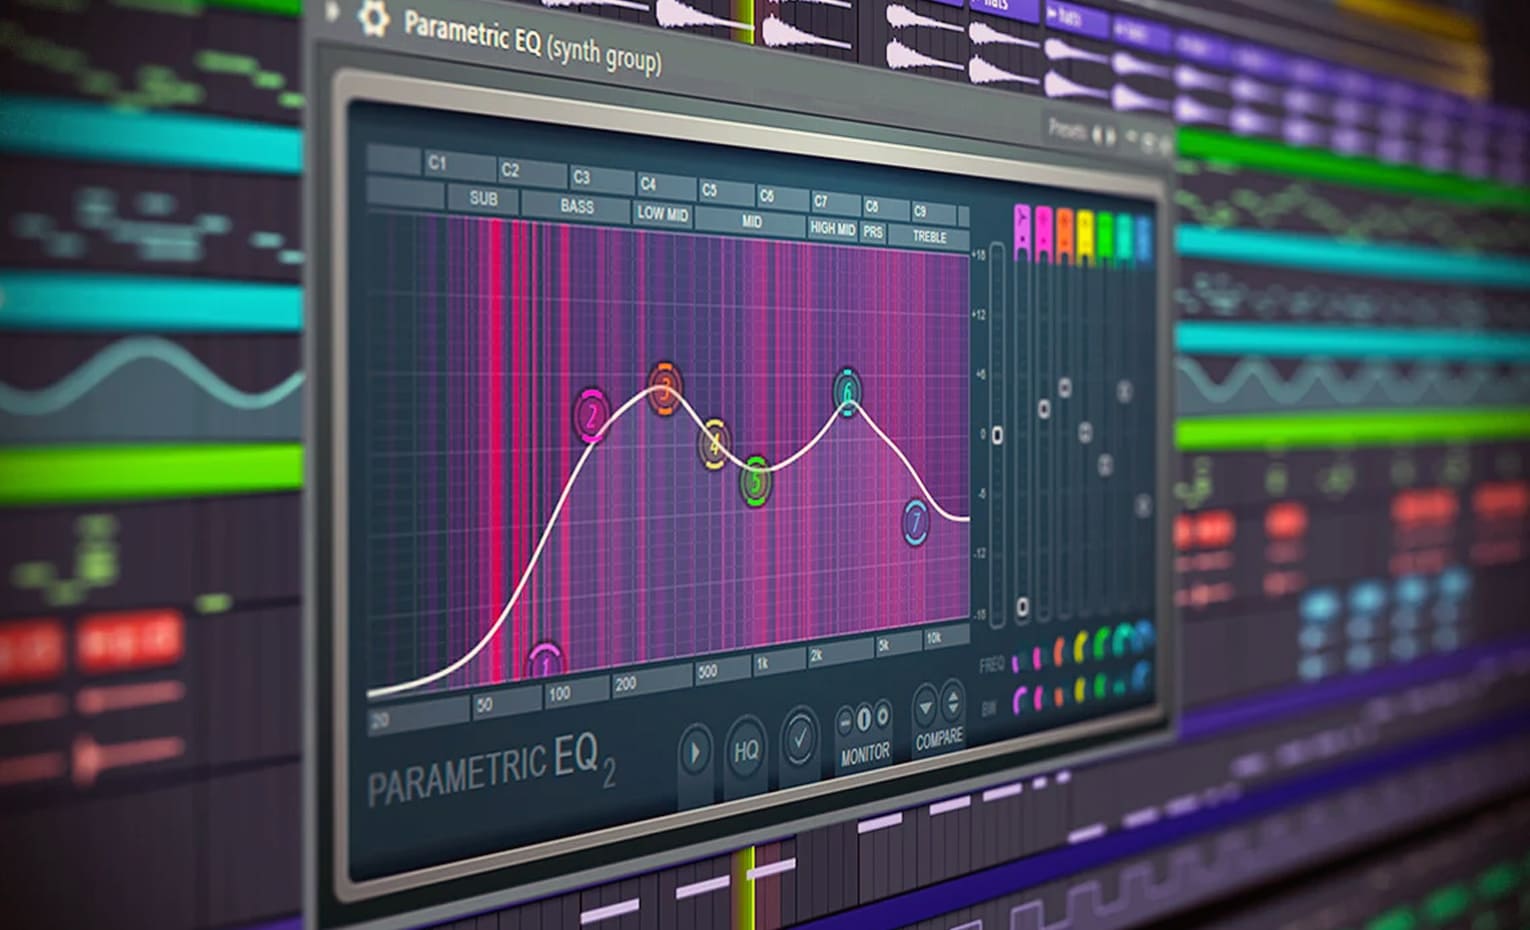Go to the next preset arrow
This screenshot has height=930, width=1530.
(x=1110, y=135)
